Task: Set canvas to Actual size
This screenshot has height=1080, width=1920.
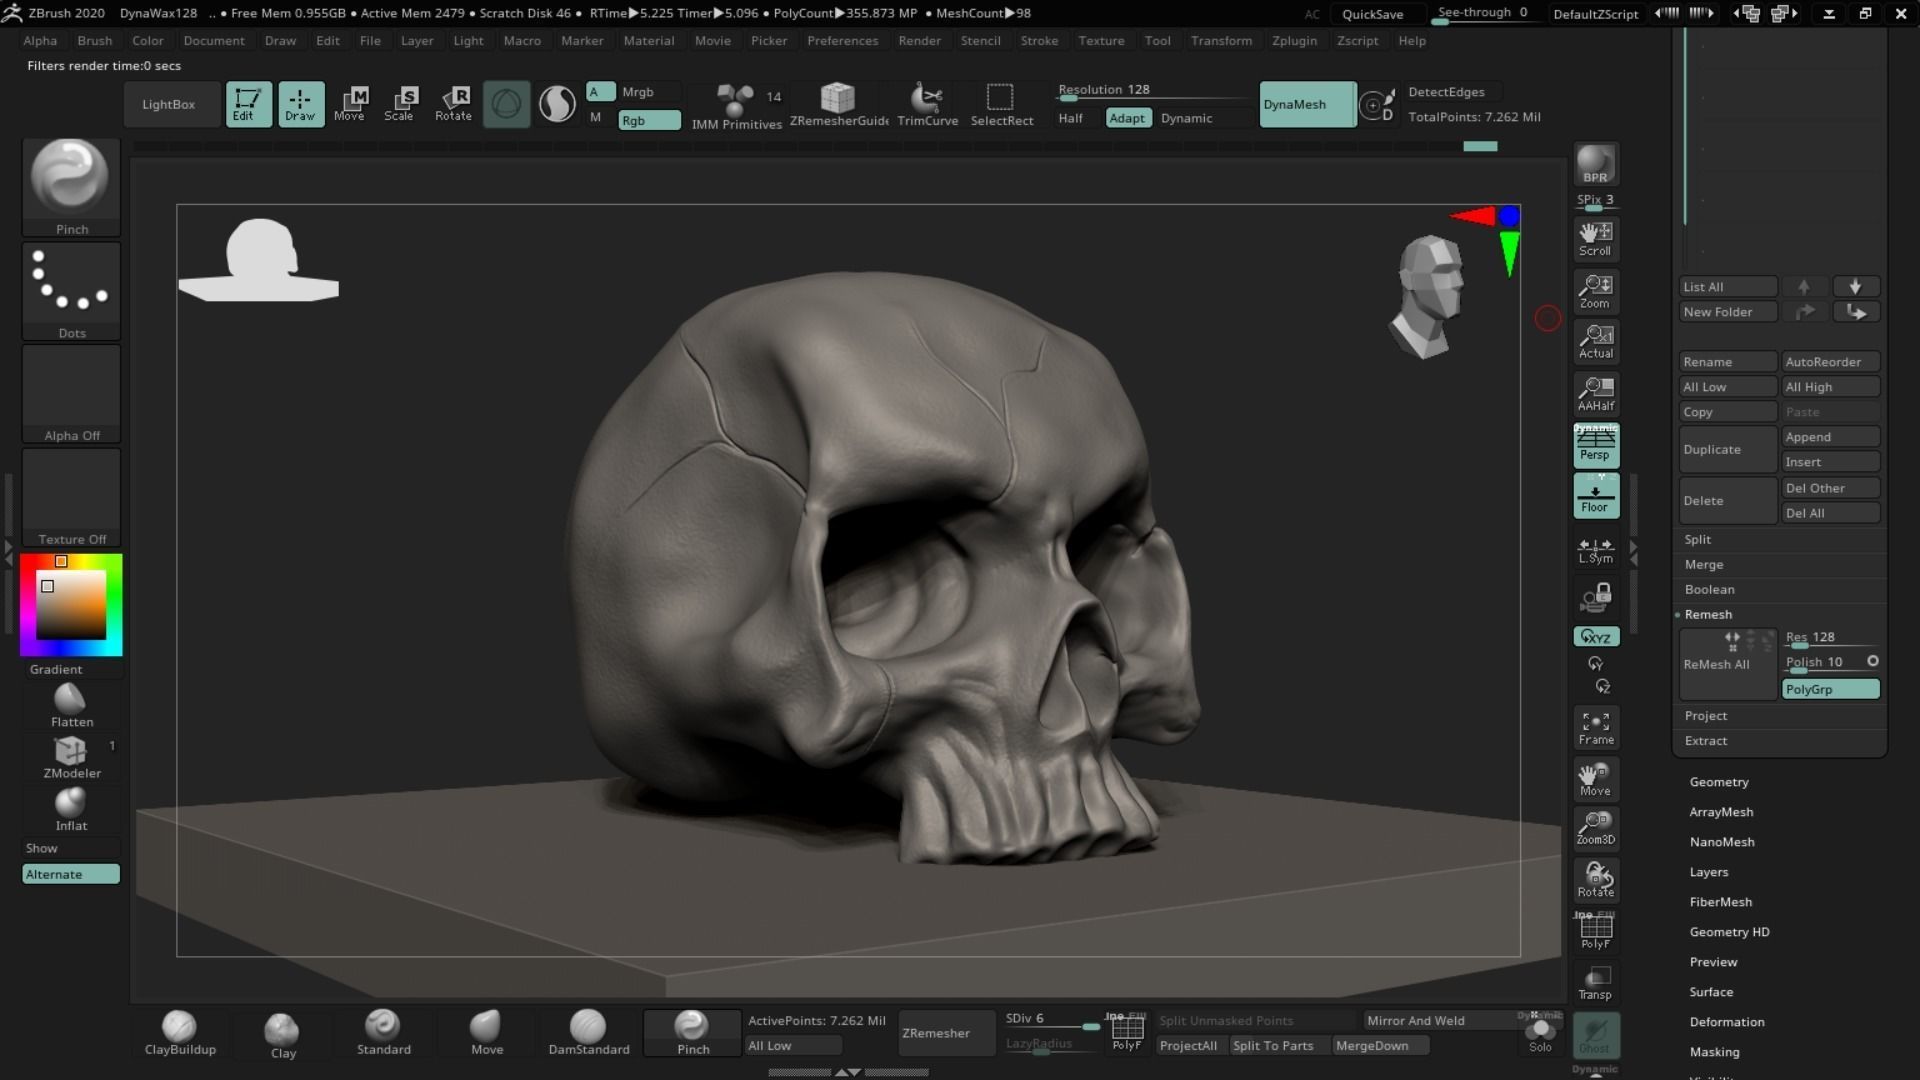Action: [x=1595, y=342]
